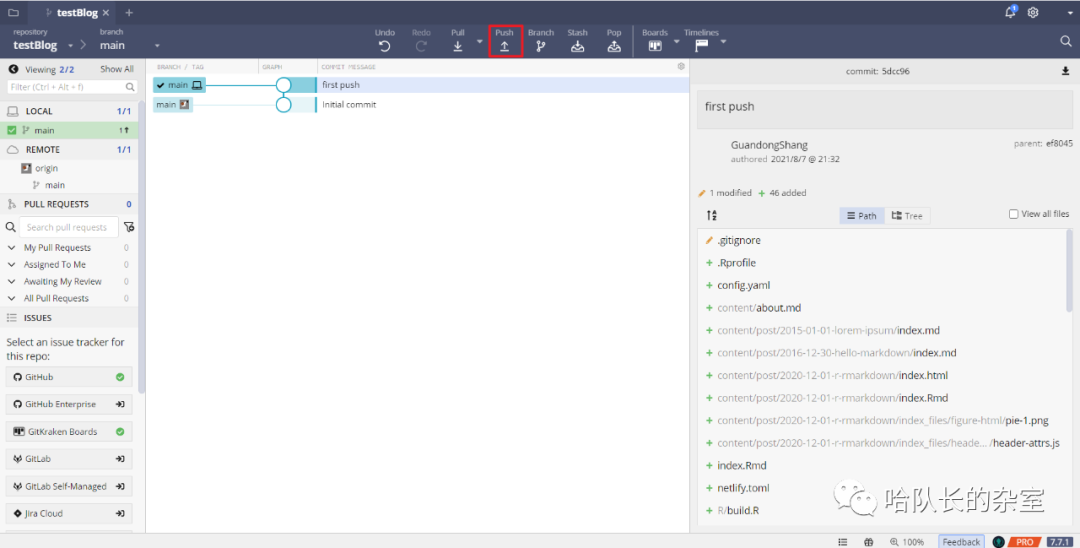Open settings gear icon at top right
Image resolution: width=1080 pixels, height=548 pixels.
(1032, 12)
